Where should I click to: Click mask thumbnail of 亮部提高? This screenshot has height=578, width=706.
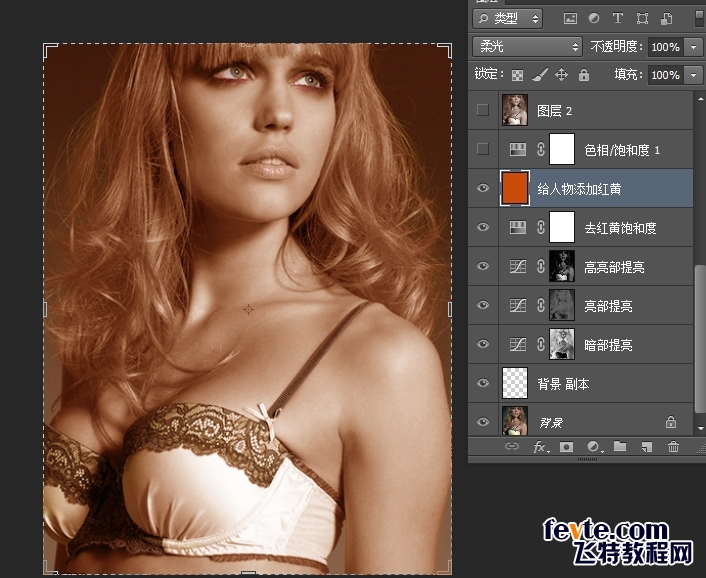pyautogui.click(x=562, y=305)
